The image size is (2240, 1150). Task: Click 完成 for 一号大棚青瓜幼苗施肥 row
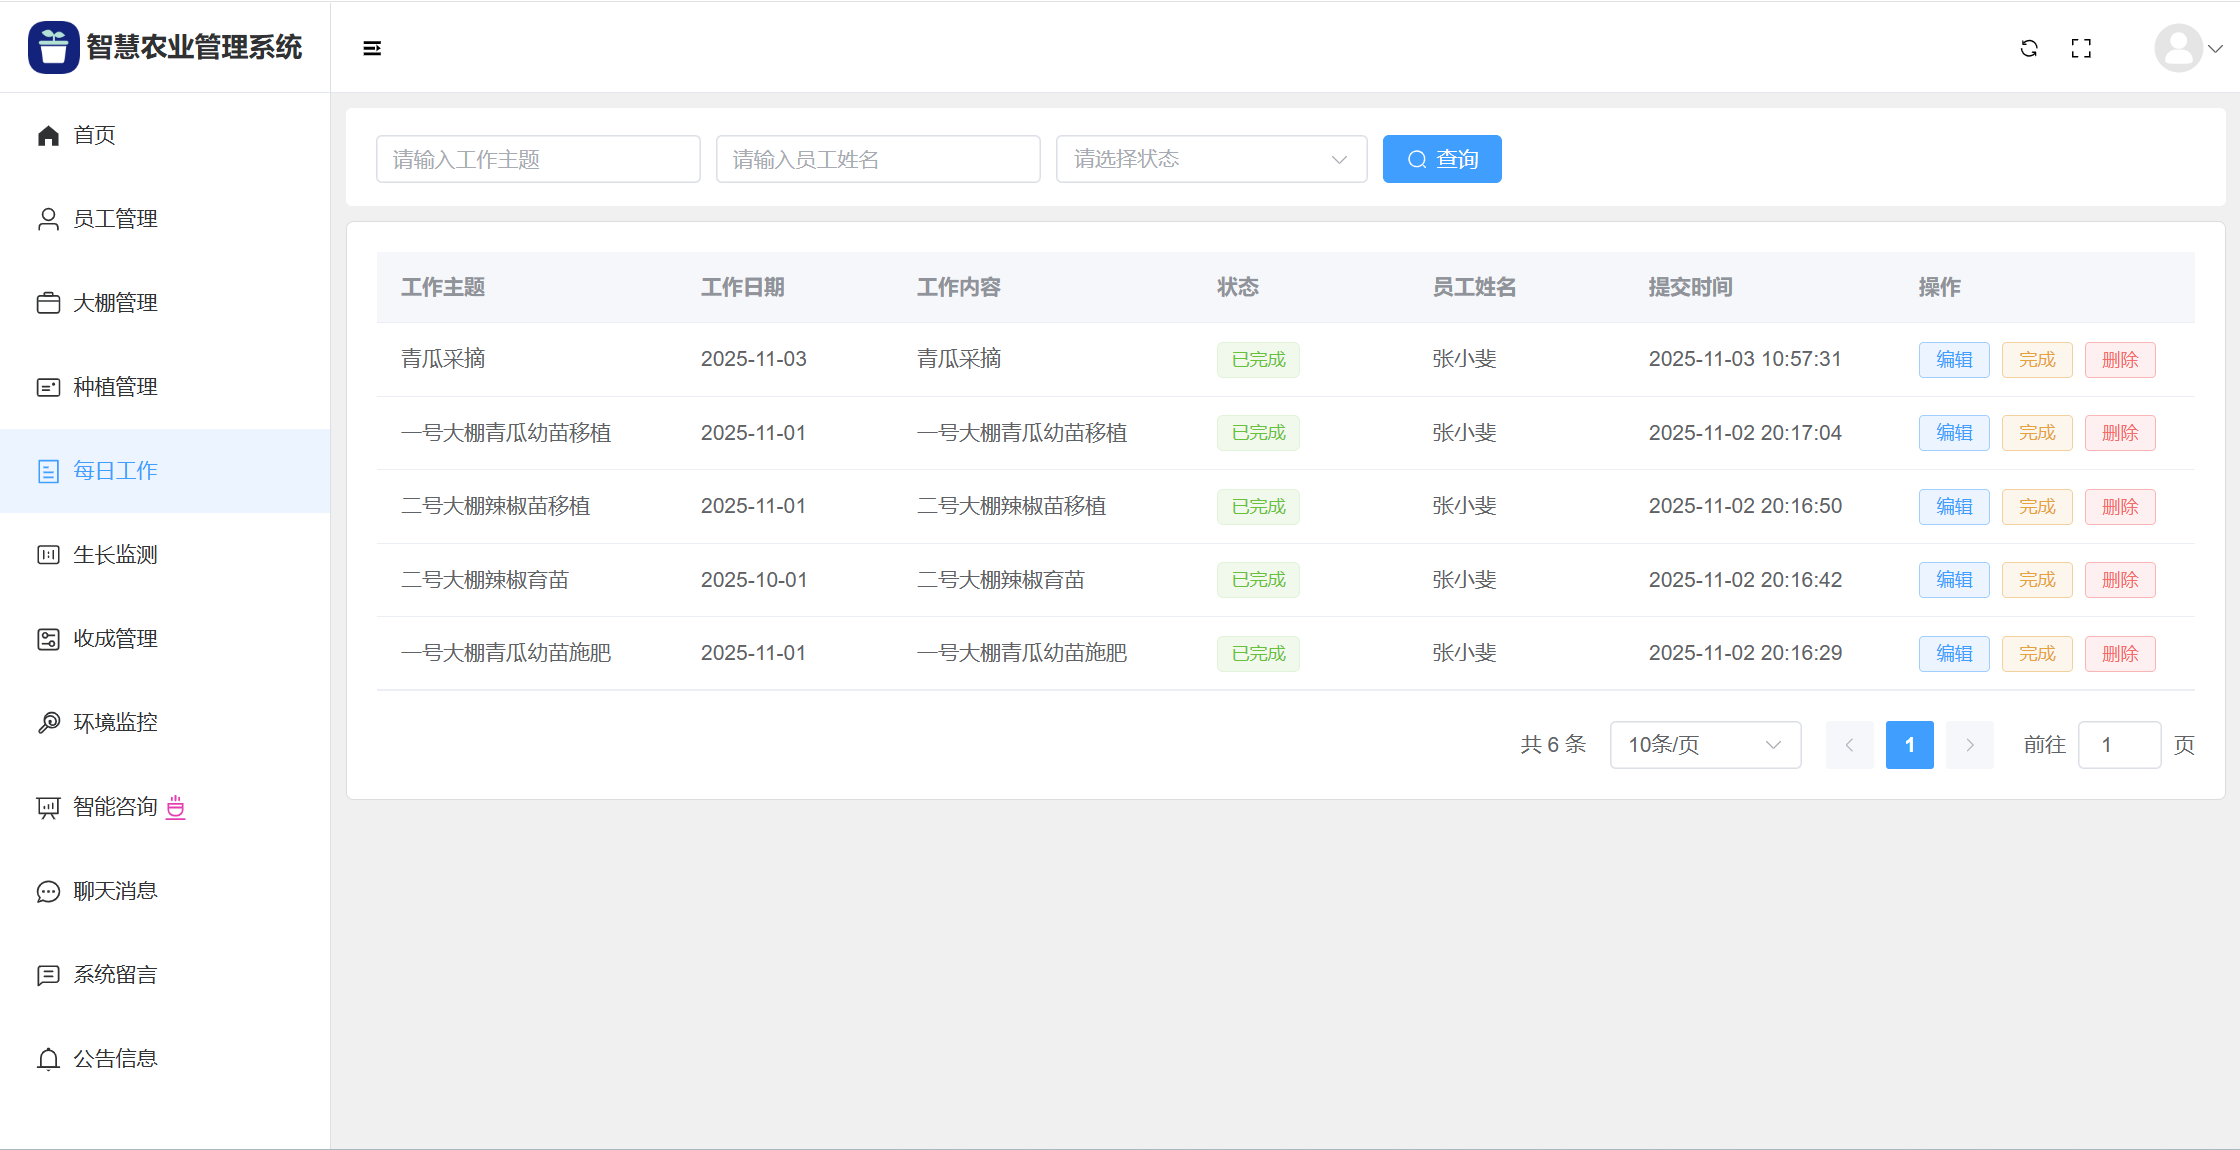tap(2036, 654)
